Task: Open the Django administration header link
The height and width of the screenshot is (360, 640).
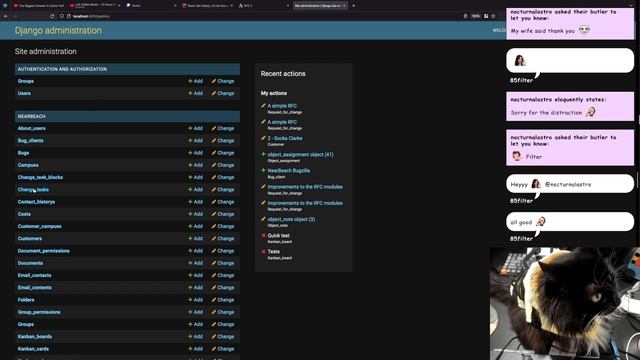Action: [x=58, y=31]
